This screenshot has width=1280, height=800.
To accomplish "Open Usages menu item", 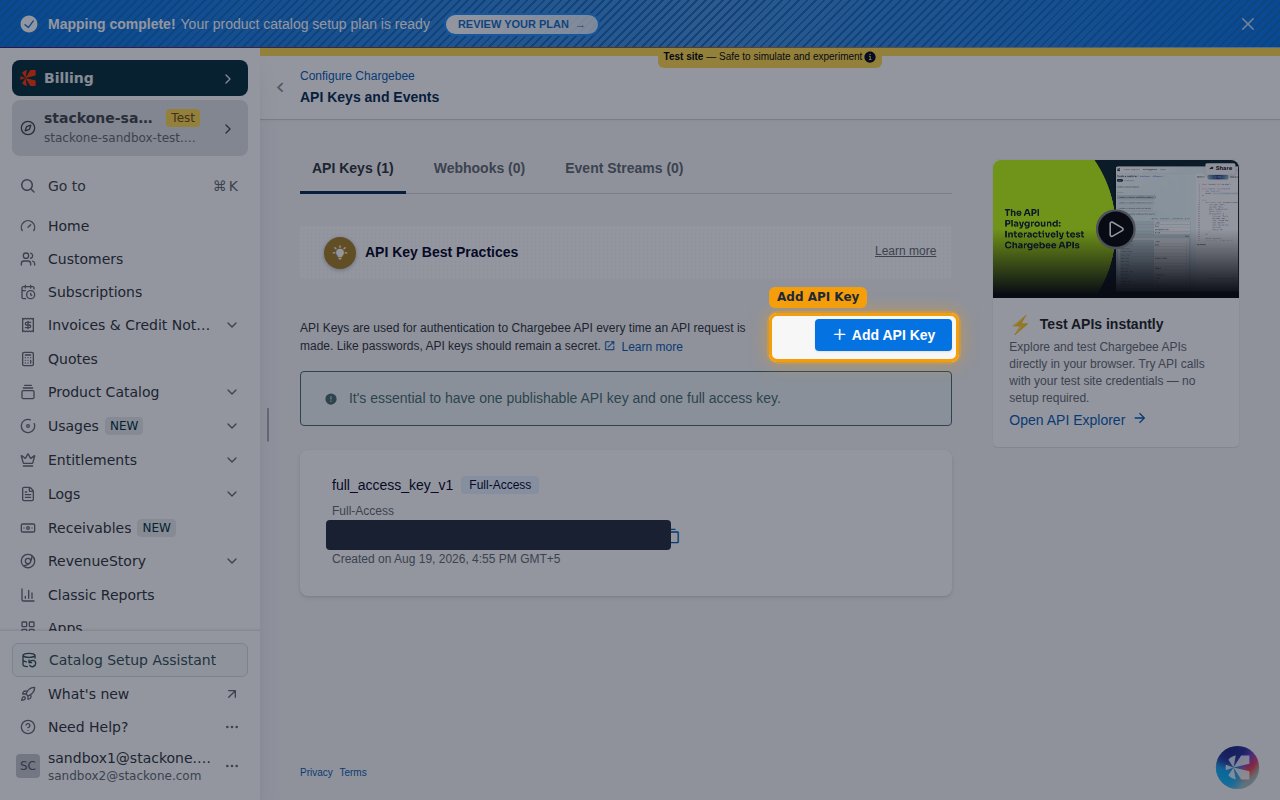I will [x=73, y=426].
